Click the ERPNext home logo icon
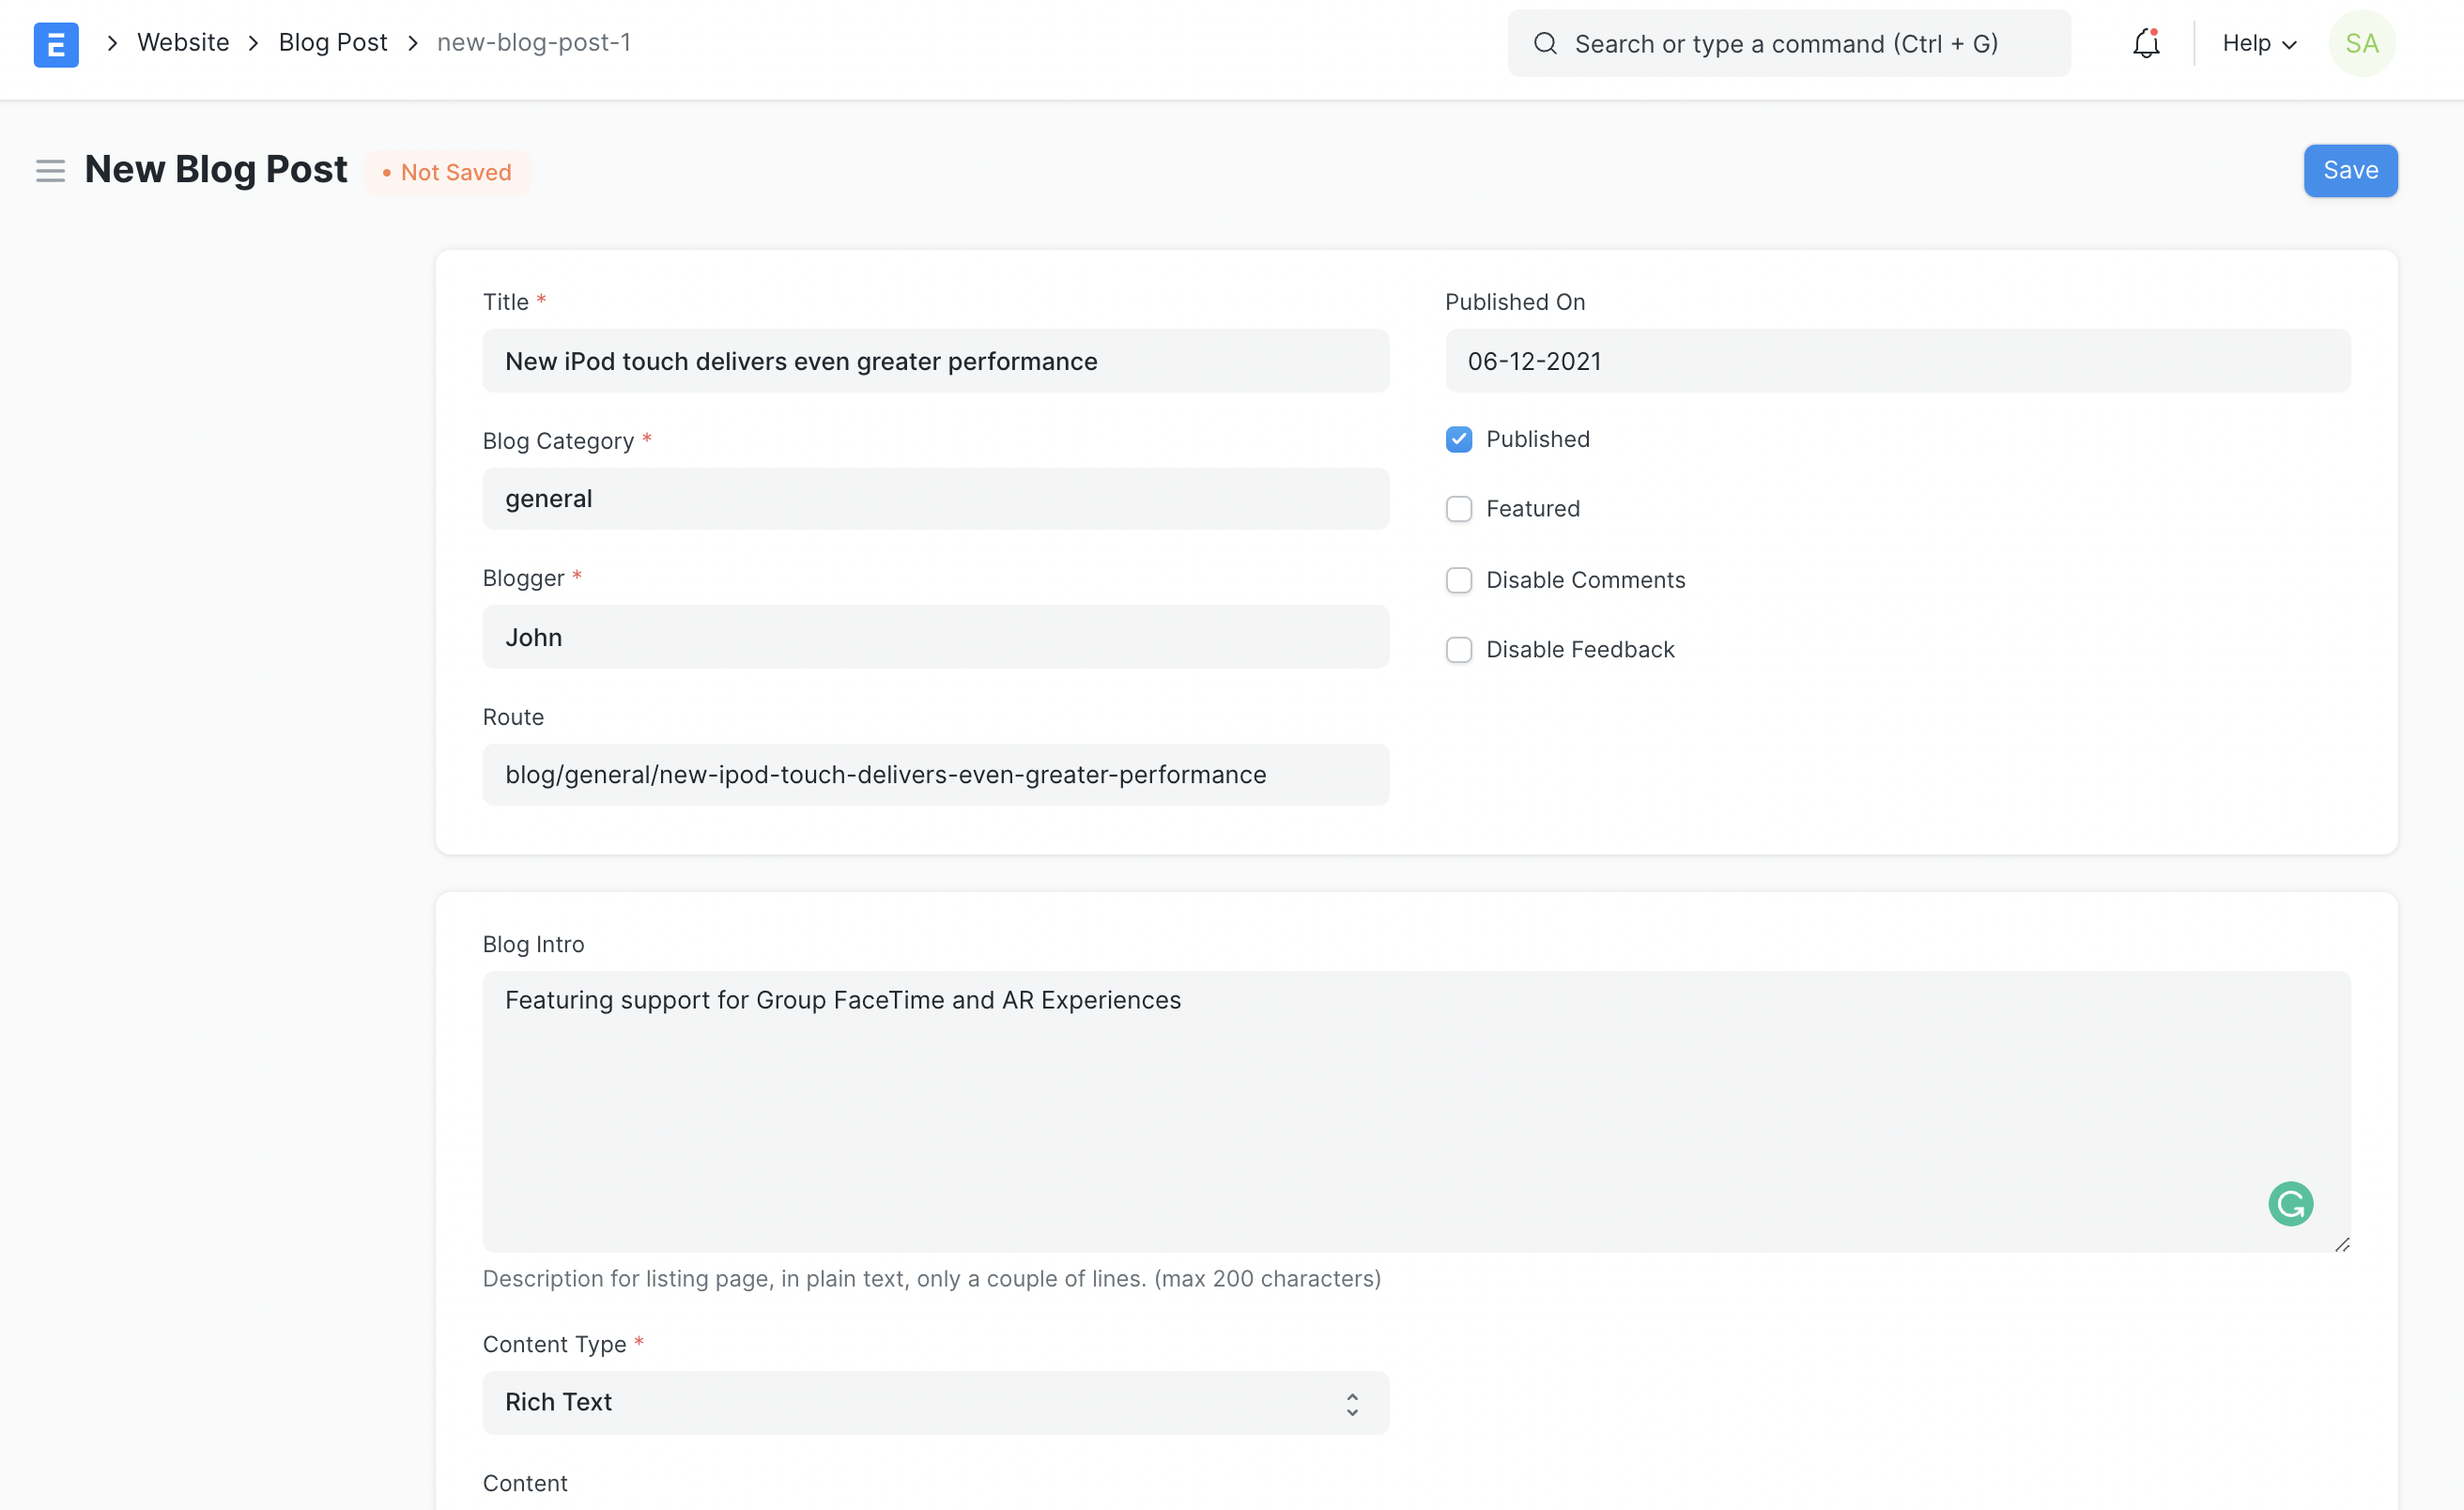The height and width of the screenshot is (1510, 2464). (x=56, y=44)
